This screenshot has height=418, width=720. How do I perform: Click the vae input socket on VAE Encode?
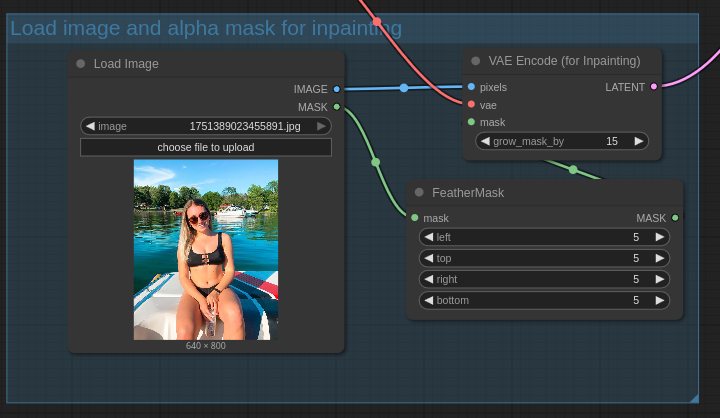coord(471,105)
